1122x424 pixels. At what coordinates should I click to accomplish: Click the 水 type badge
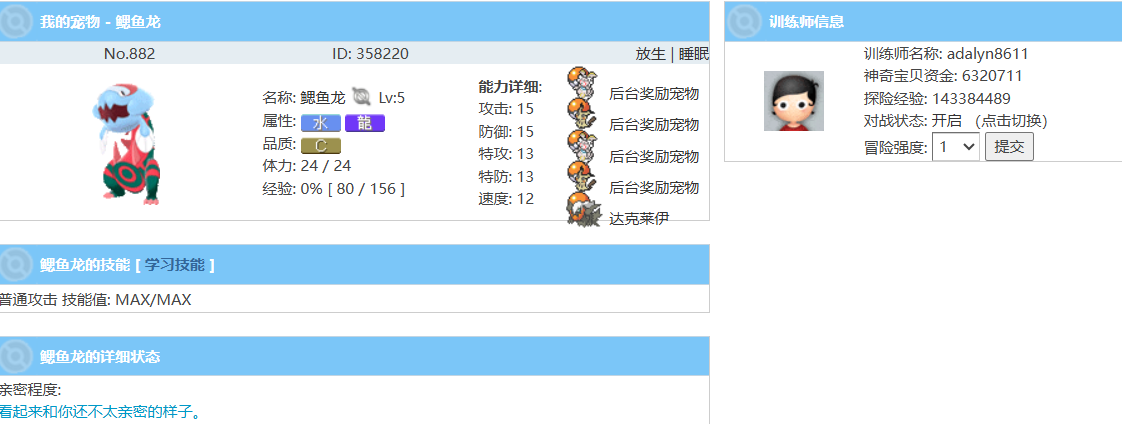(x=320, y=123)
